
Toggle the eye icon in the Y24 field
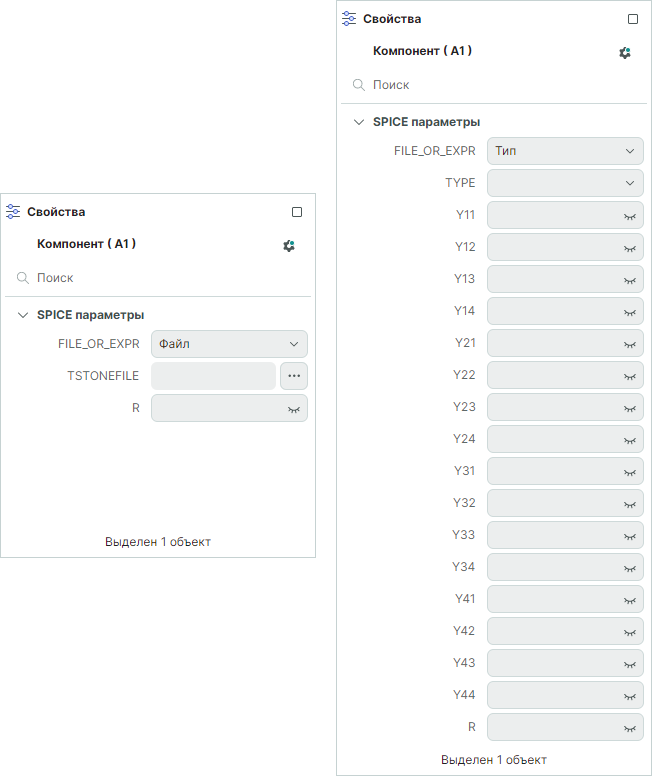[630, 439]
